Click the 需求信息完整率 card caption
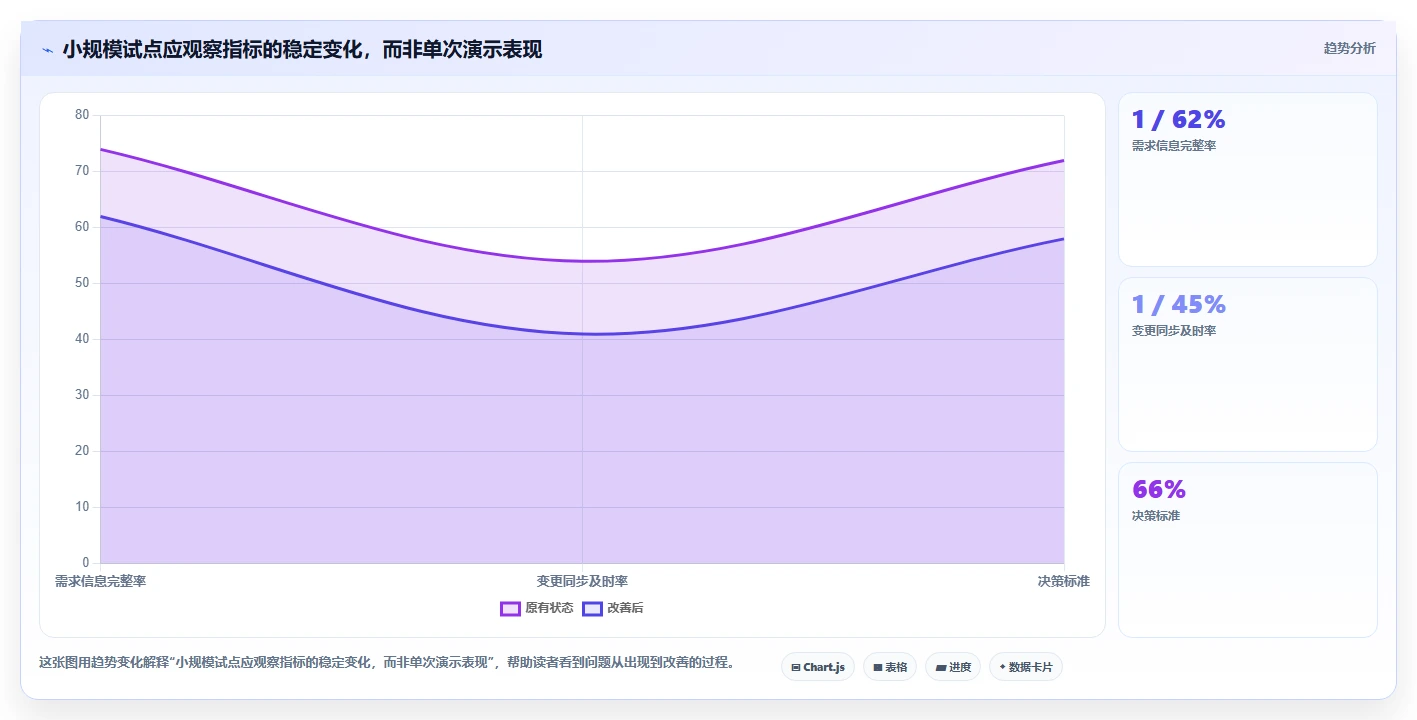The image size is (1417, 720). tap(1174, 146)
